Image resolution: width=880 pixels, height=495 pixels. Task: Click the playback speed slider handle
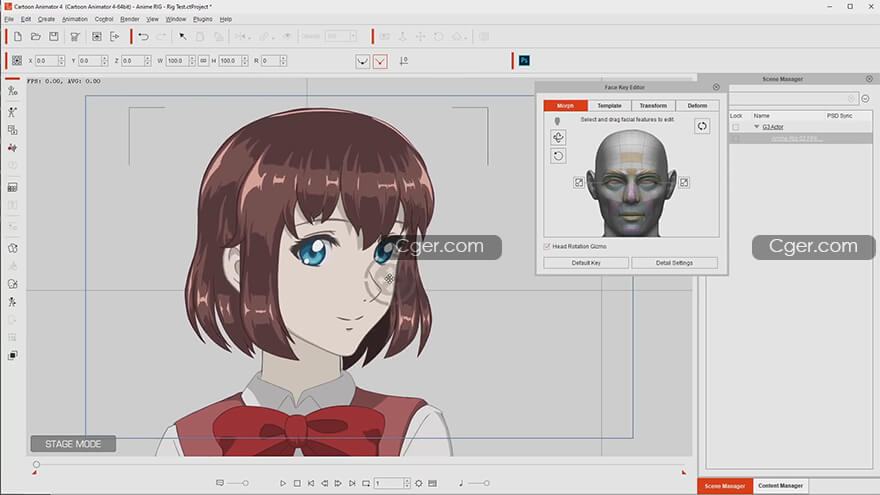245,483
